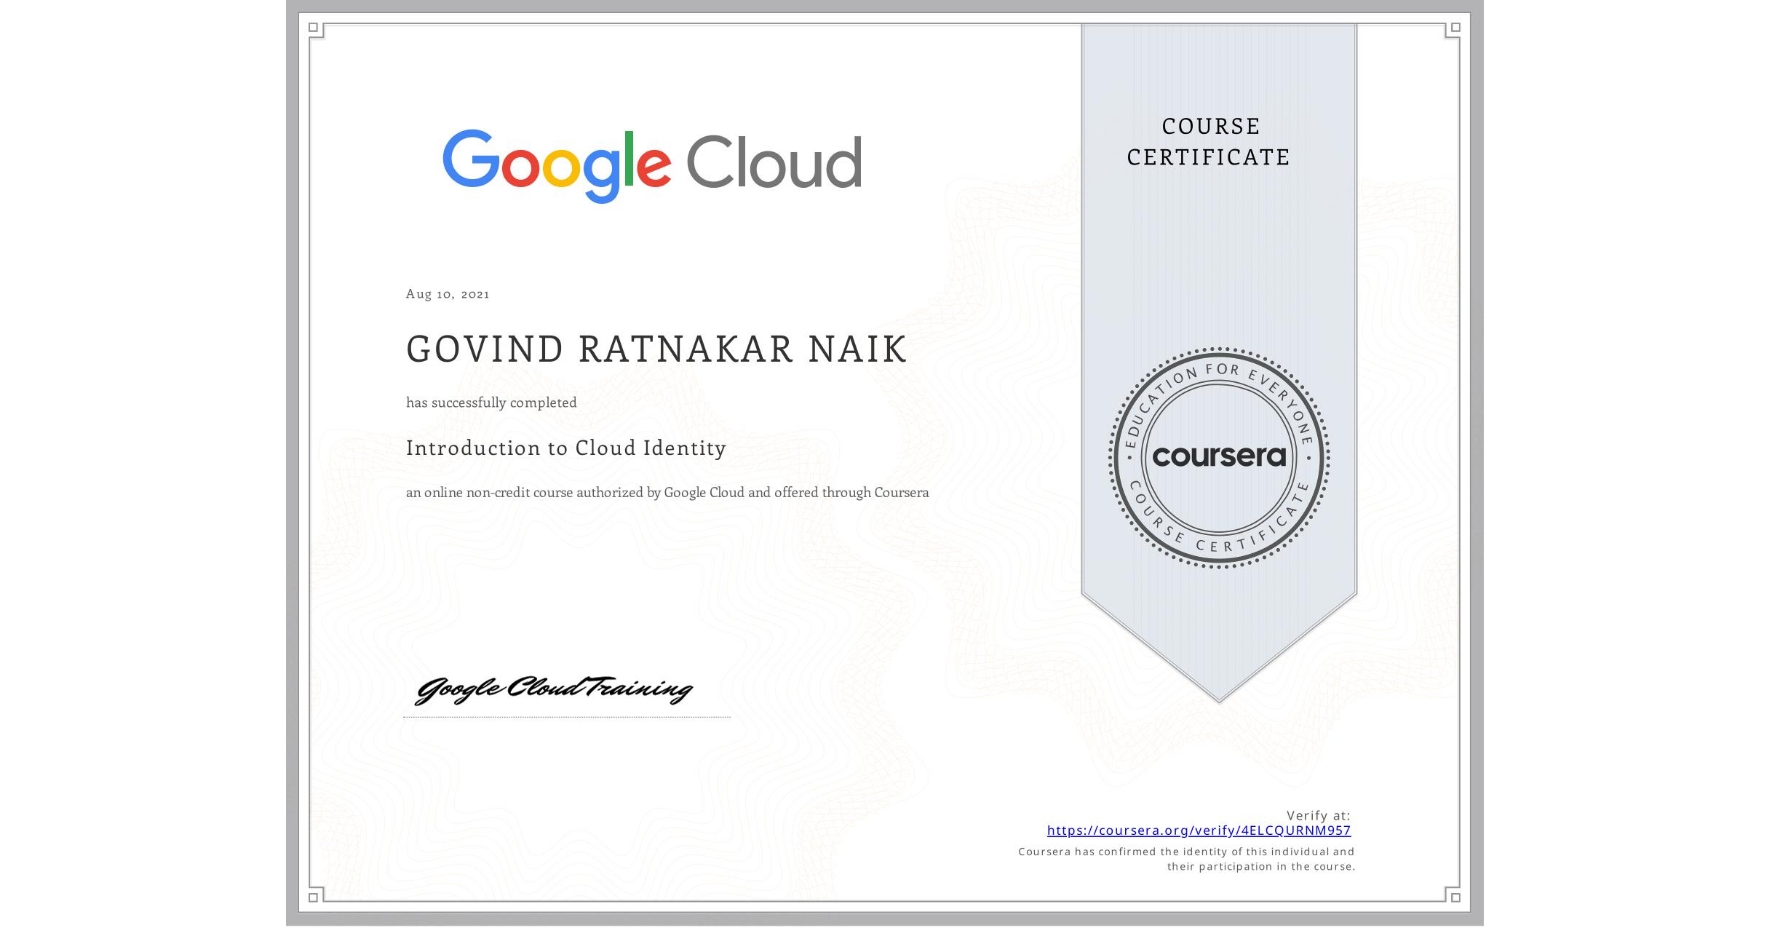Image resolution: width=1772 pixels, height=928 pixels.
Task: Select the non-credit course description line
Action: [667, 492]
